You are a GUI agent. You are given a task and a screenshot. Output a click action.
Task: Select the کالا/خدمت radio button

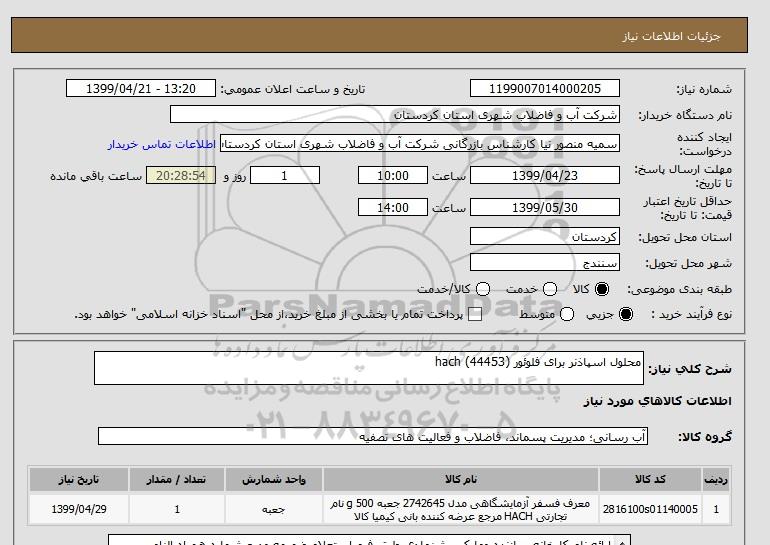tap(483, 289)
